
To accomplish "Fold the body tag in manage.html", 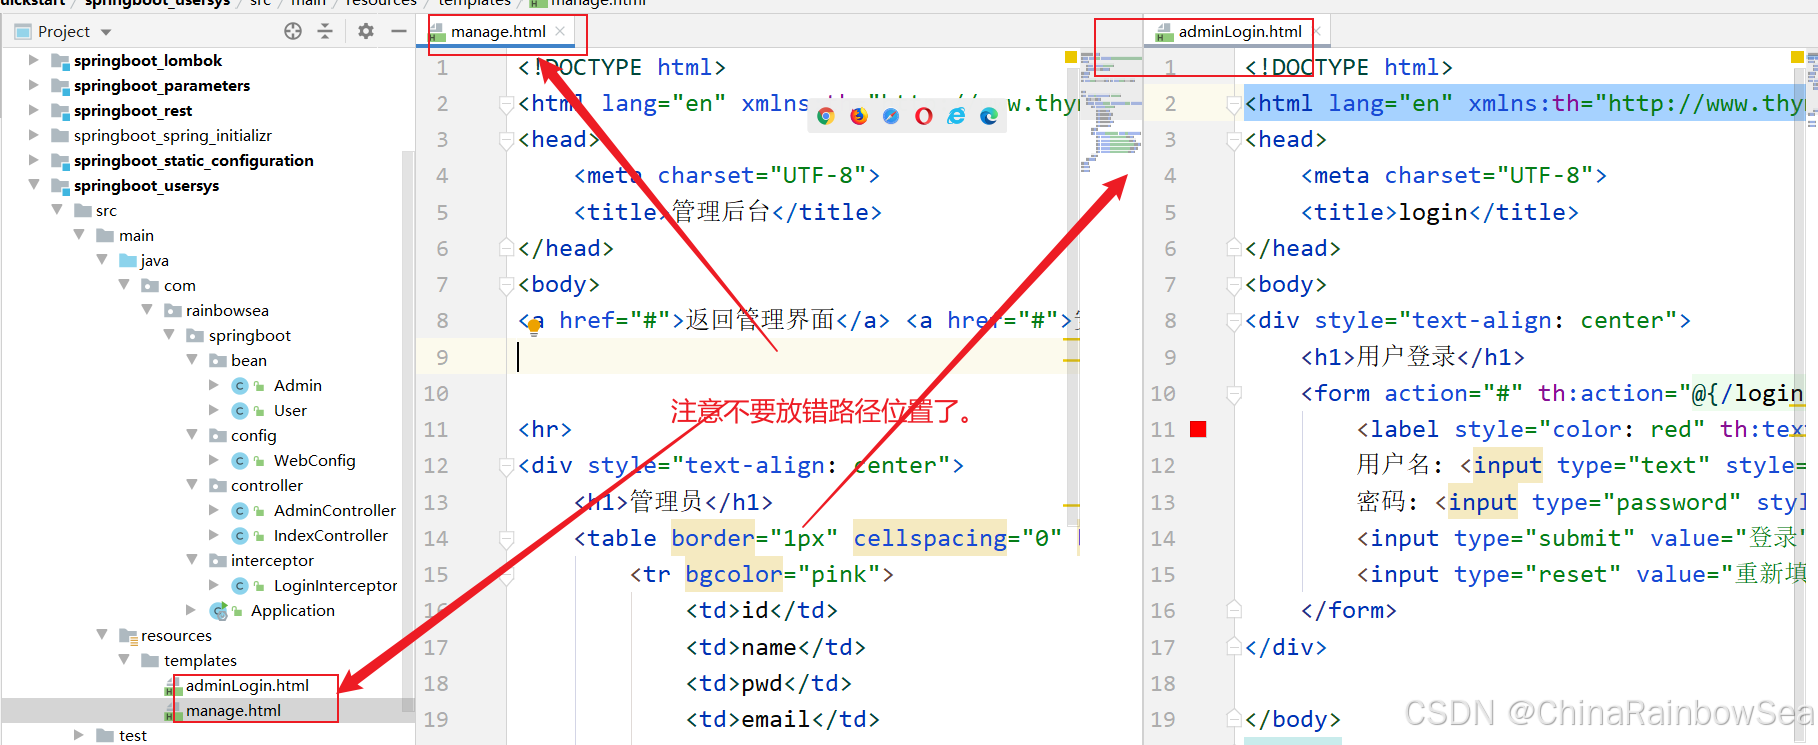I will (507, 285).
